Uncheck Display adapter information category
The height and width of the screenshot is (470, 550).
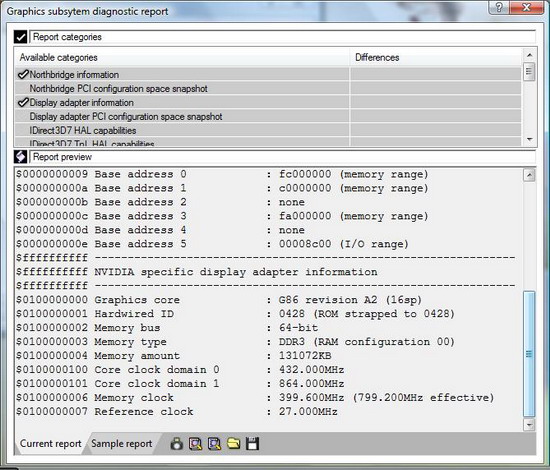click(x=23, y=102)
